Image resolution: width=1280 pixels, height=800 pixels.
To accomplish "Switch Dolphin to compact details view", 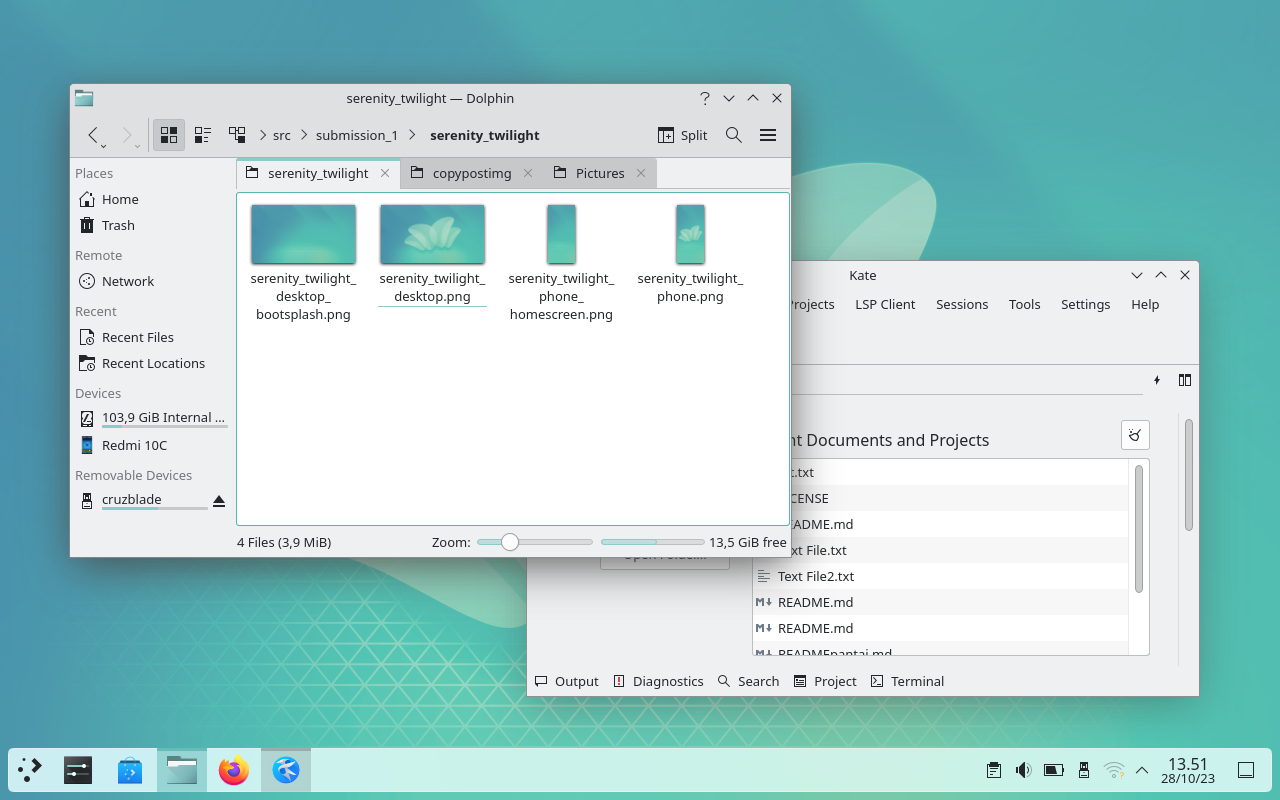I will [x=203, y=135].
